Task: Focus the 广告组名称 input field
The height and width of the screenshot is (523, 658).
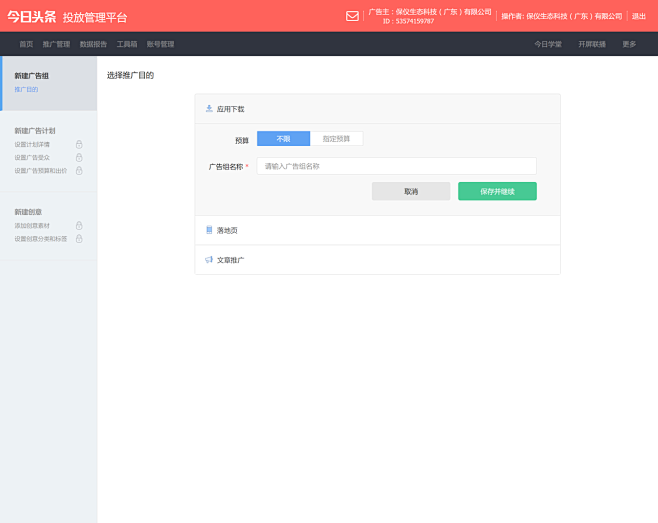Action: click(x=396, y=166)
